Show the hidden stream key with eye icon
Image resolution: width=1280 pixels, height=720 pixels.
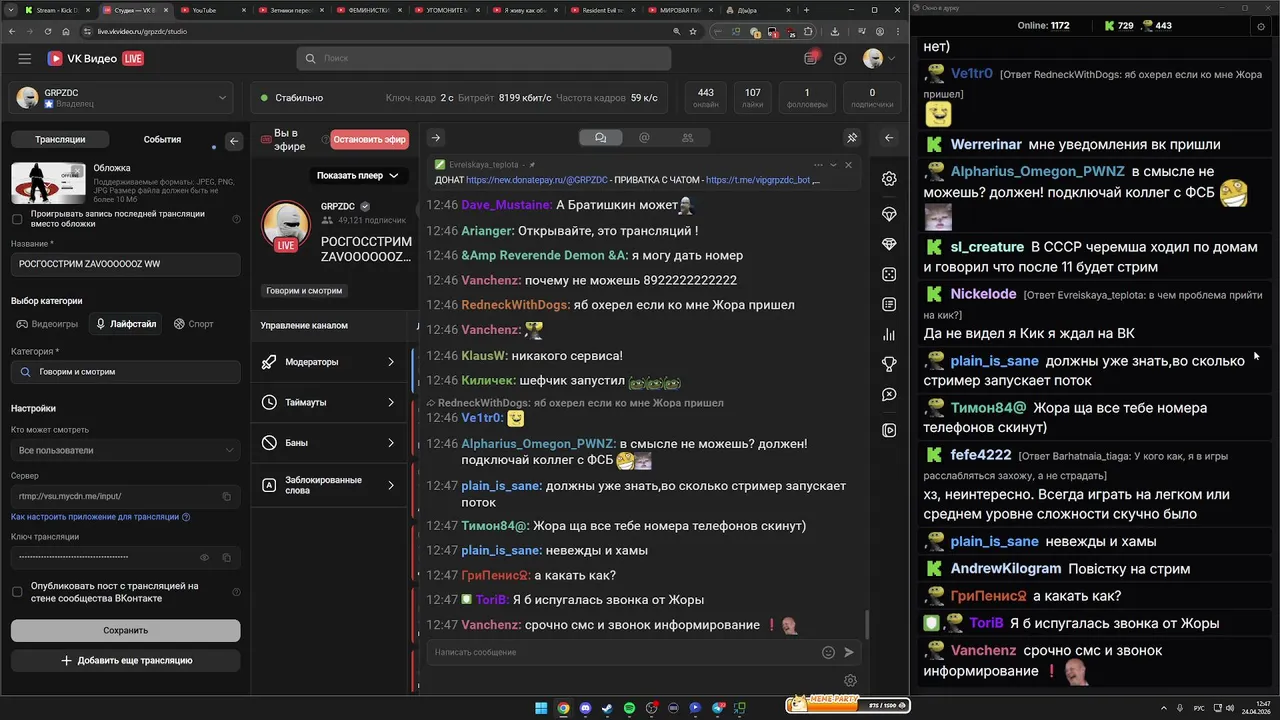204,557
